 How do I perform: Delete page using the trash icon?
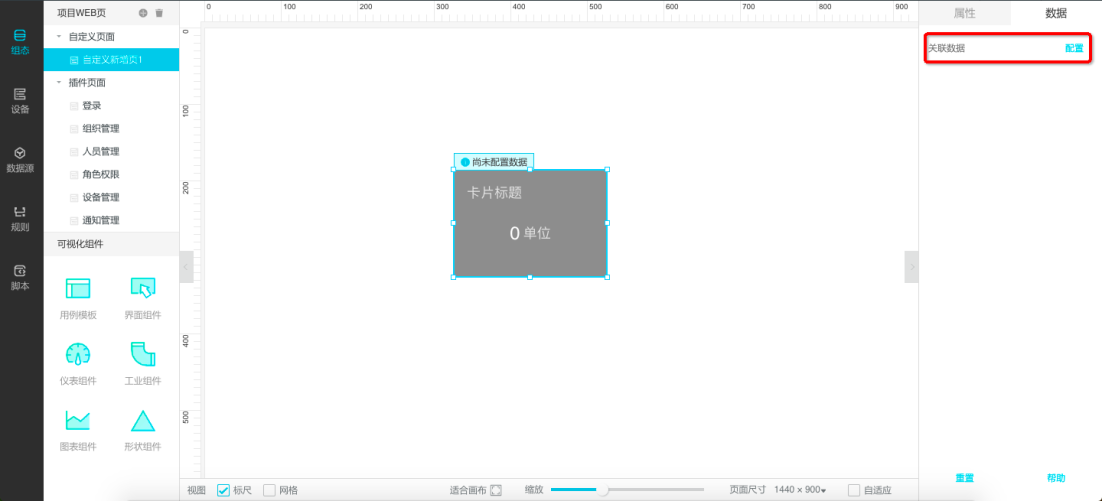tap(159, 13)
